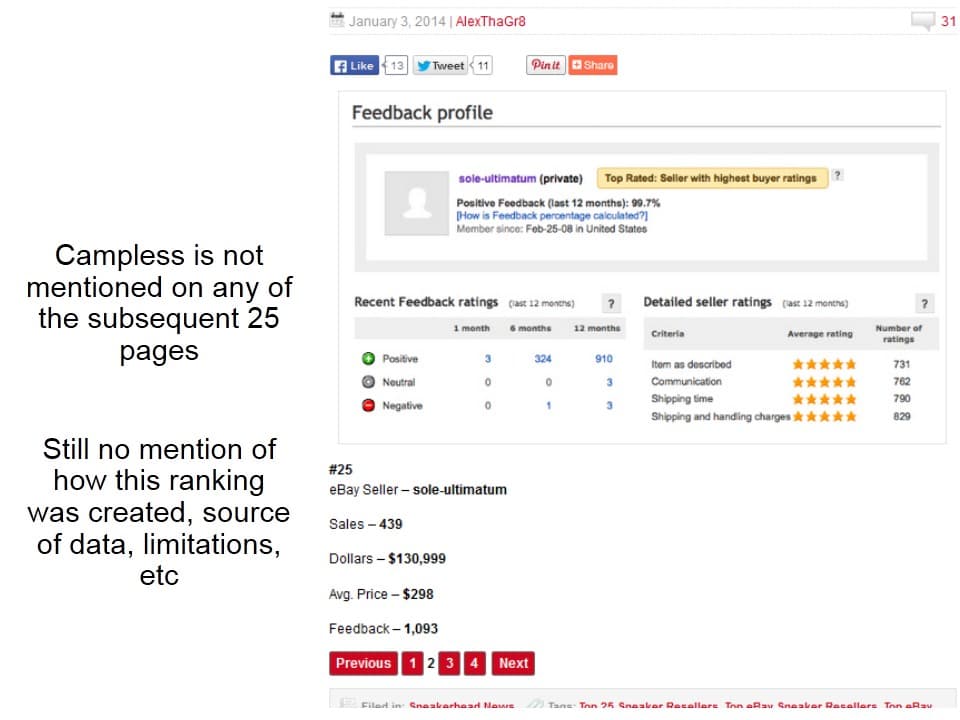Go to page 4 of the article

click(474, 664)
